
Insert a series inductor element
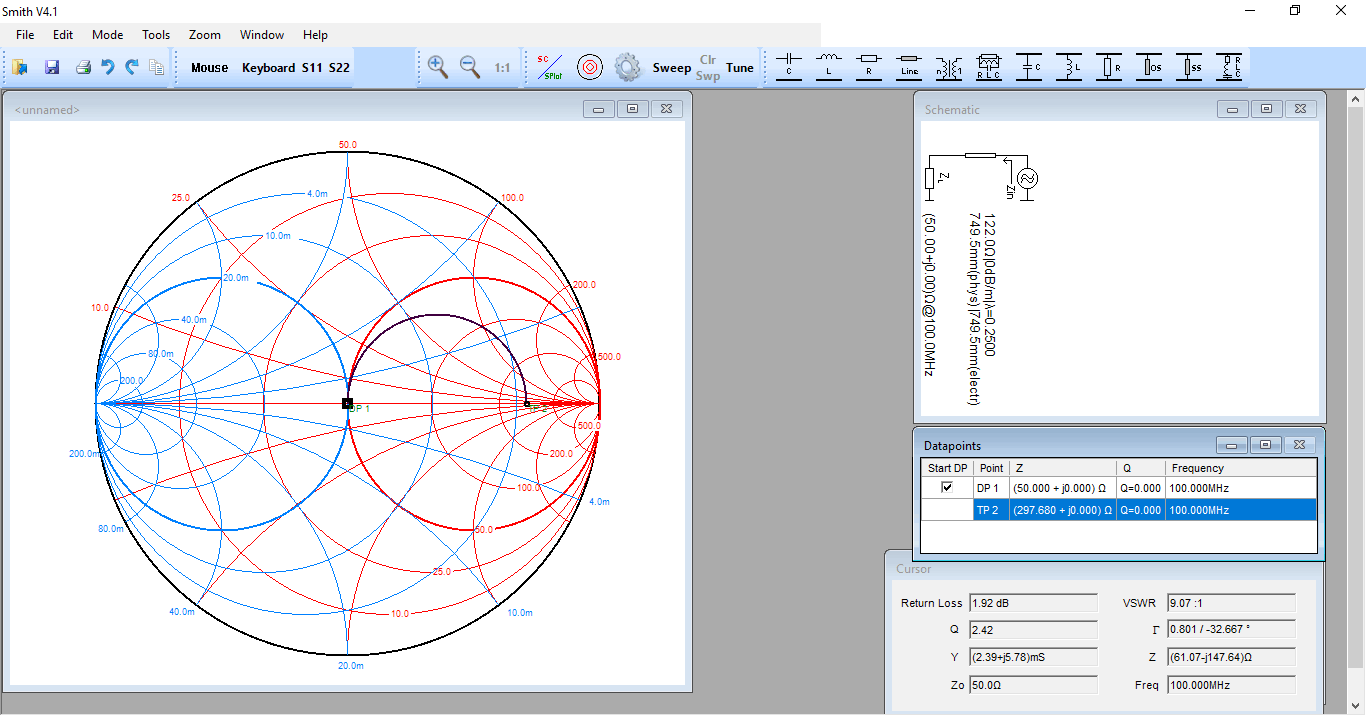click(x=829, y=67)
